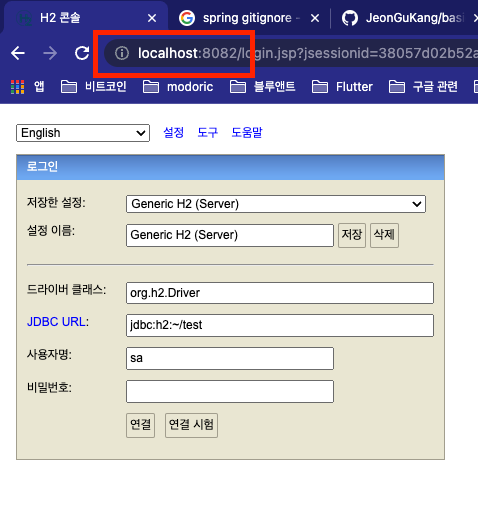Focus the JDBC URL input field

(x=280, y=325)
